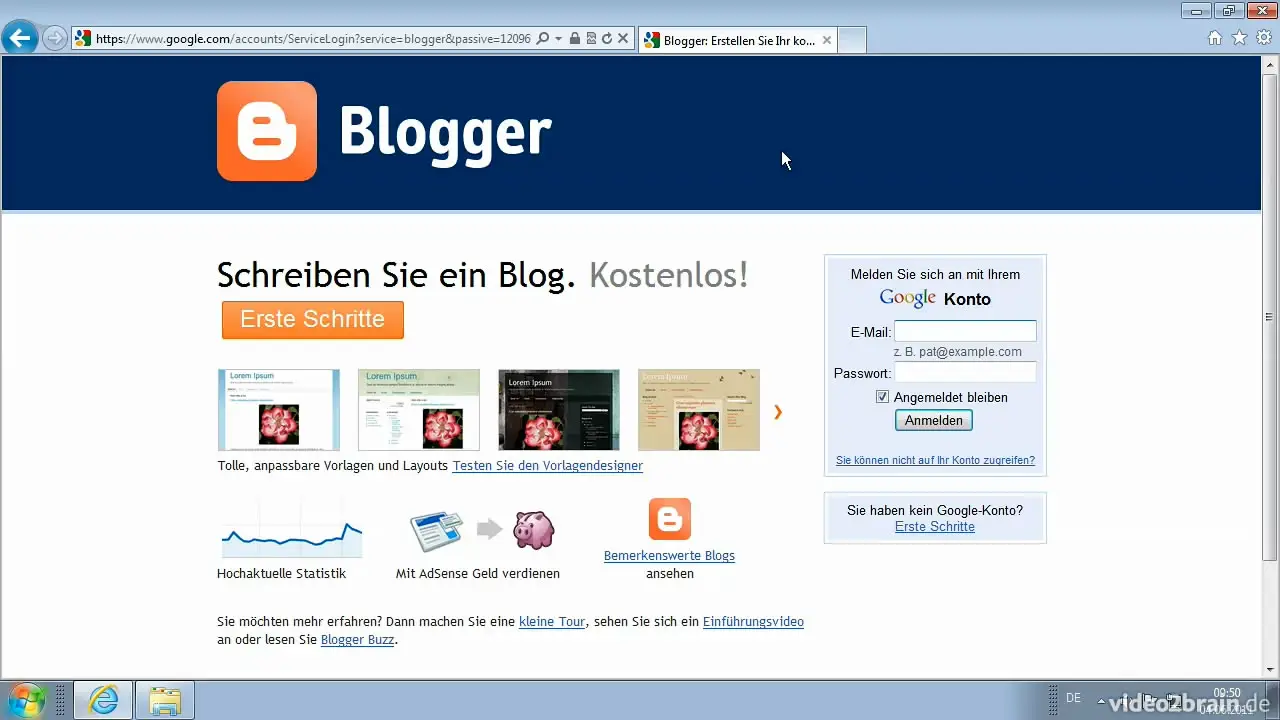Select the beige tan template thumbnail
This screenshot has width=1280, height=720.
point(699,410)
